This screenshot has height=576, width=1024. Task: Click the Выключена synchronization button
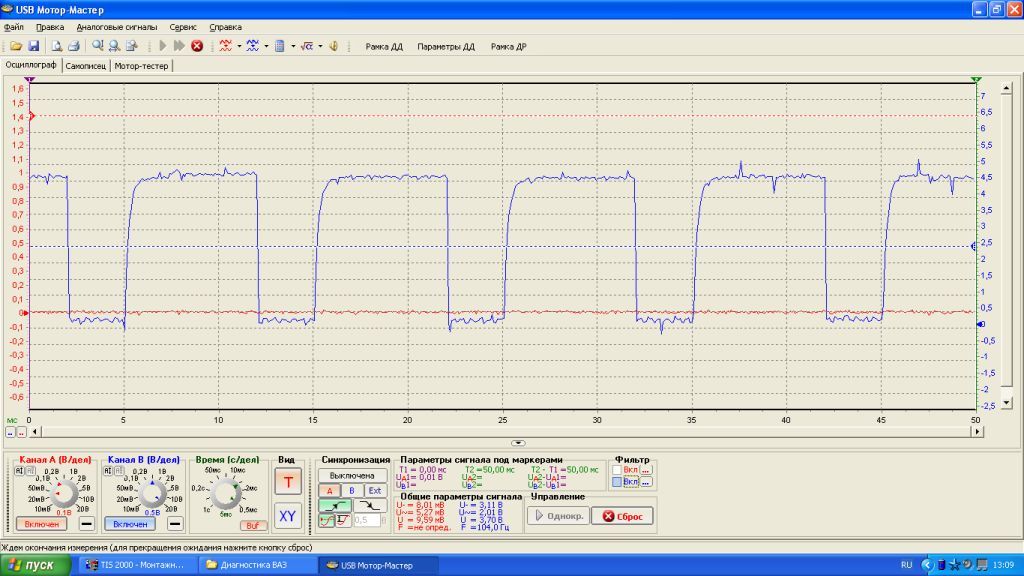click(352, 475)
